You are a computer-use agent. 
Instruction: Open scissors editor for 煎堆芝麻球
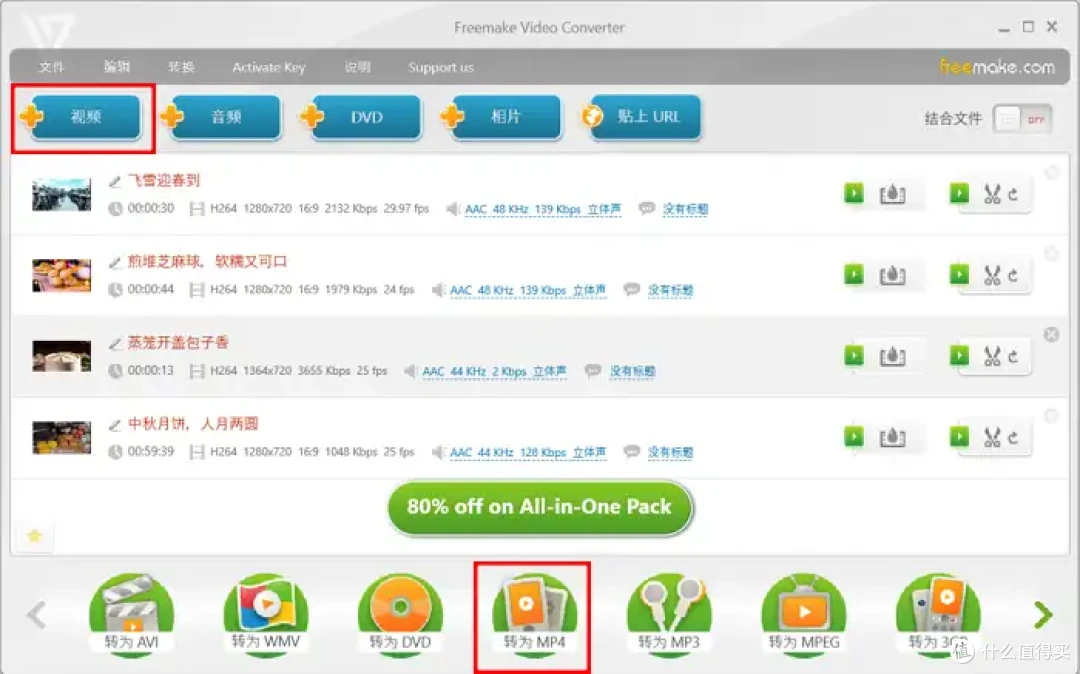(993, 275)
